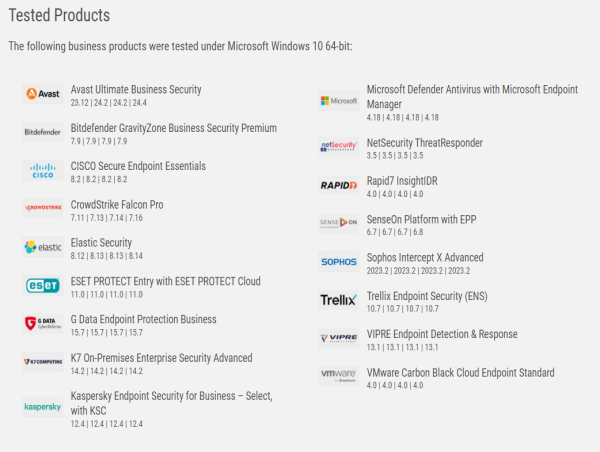The image size is (600, 452).
Task: Click the Rapid7 logo
Action: [339, 185]
